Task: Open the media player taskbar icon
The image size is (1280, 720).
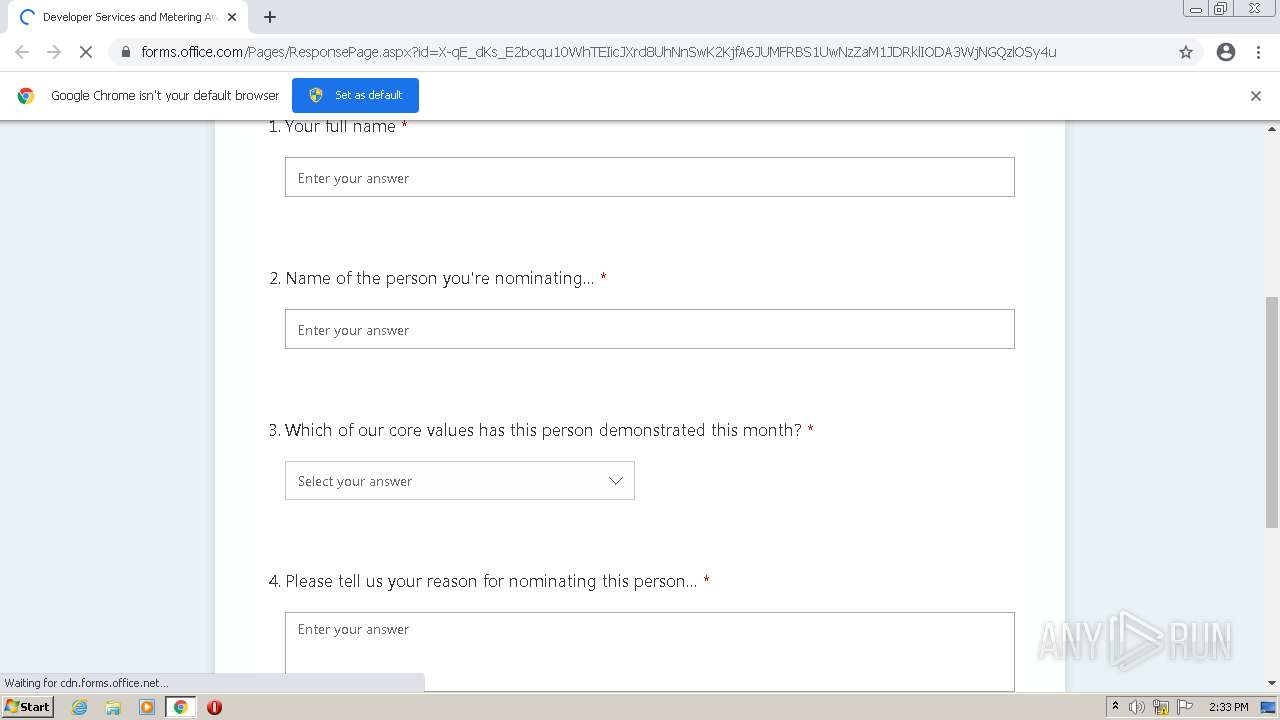Action: point(147,707)
